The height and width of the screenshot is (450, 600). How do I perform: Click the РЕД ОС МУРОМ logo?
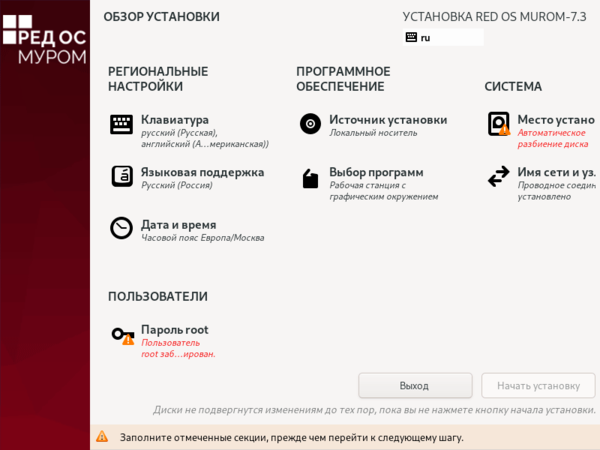pos(45,39)
